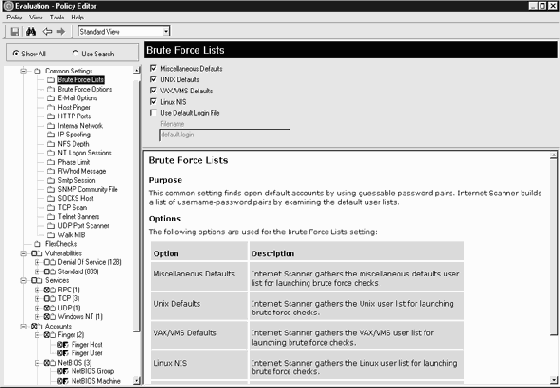This screenshot has width=560, height=388.
Task: Select E-Mail Options in tree
Action: pyautogui.click(x=77, y=98)
